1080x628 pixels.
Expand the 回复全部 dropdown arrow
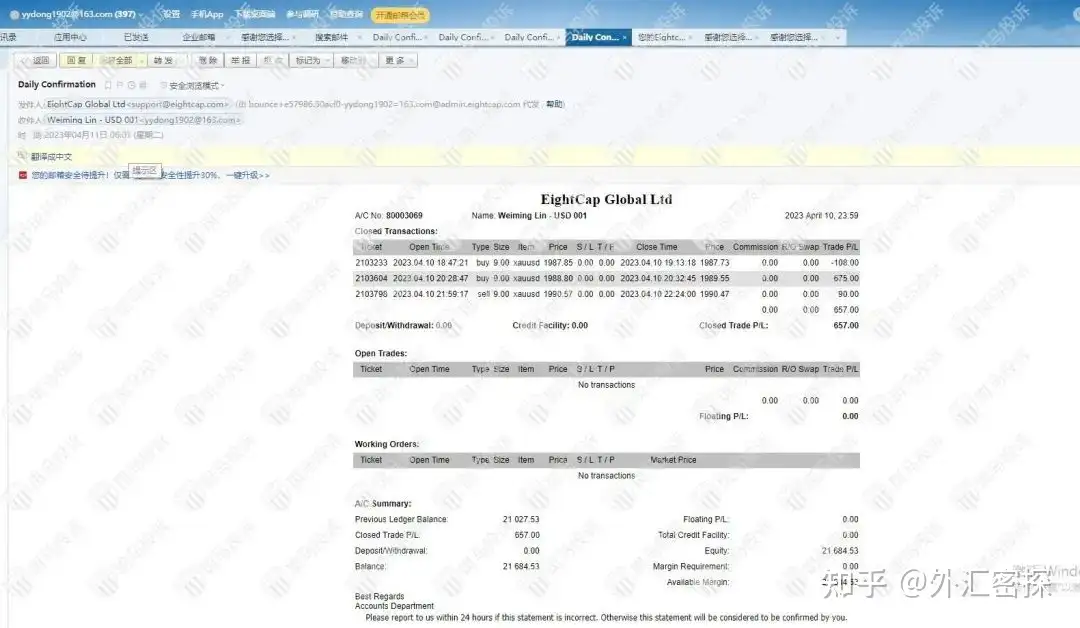141,61
